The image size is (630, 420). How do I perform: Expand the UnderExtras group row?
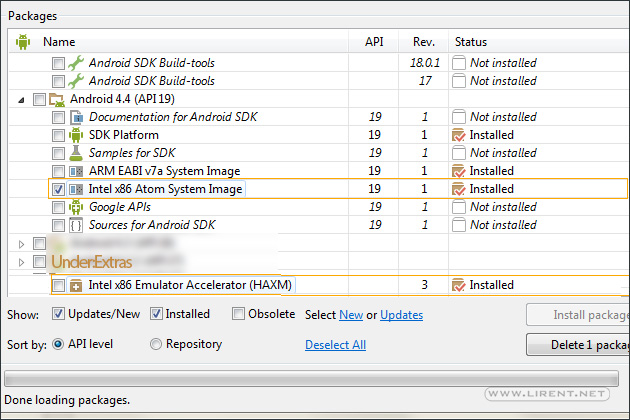pos(21,262)
